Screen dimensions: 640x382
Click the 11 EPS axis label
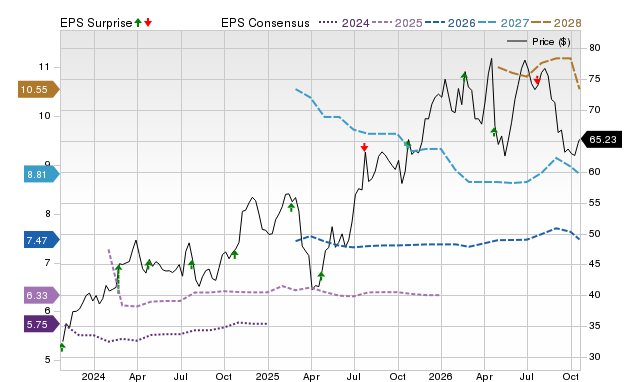(44, 67)
